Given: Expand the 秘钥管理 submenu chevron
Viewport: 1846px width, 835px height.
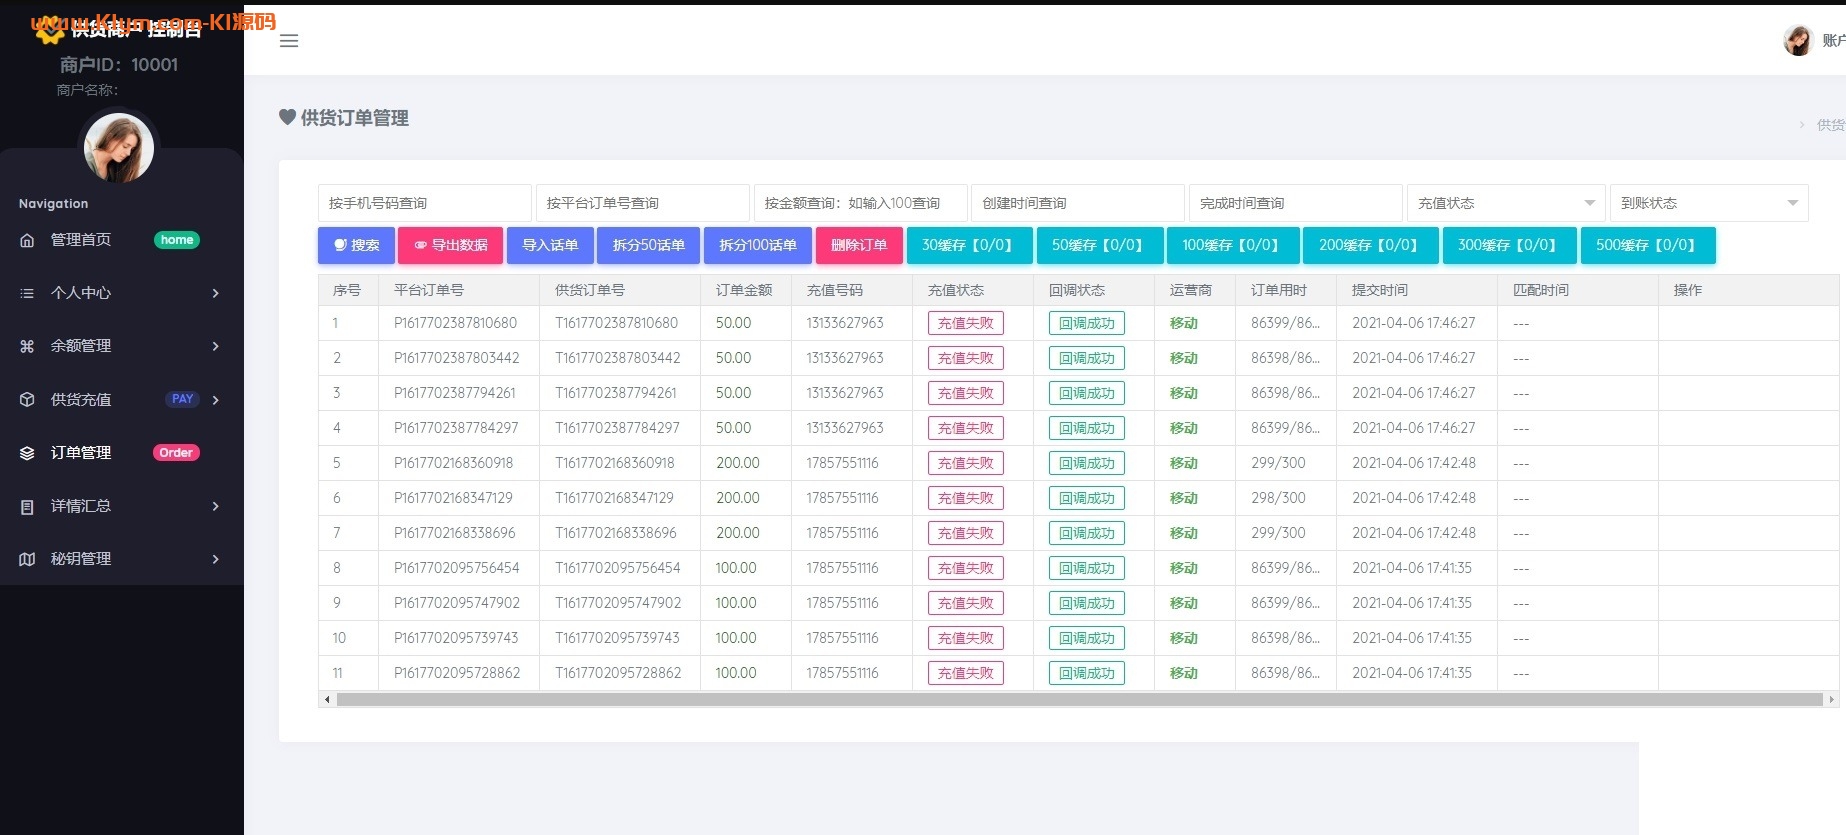Looking at the screenshot, I should (x=215, y=559).
